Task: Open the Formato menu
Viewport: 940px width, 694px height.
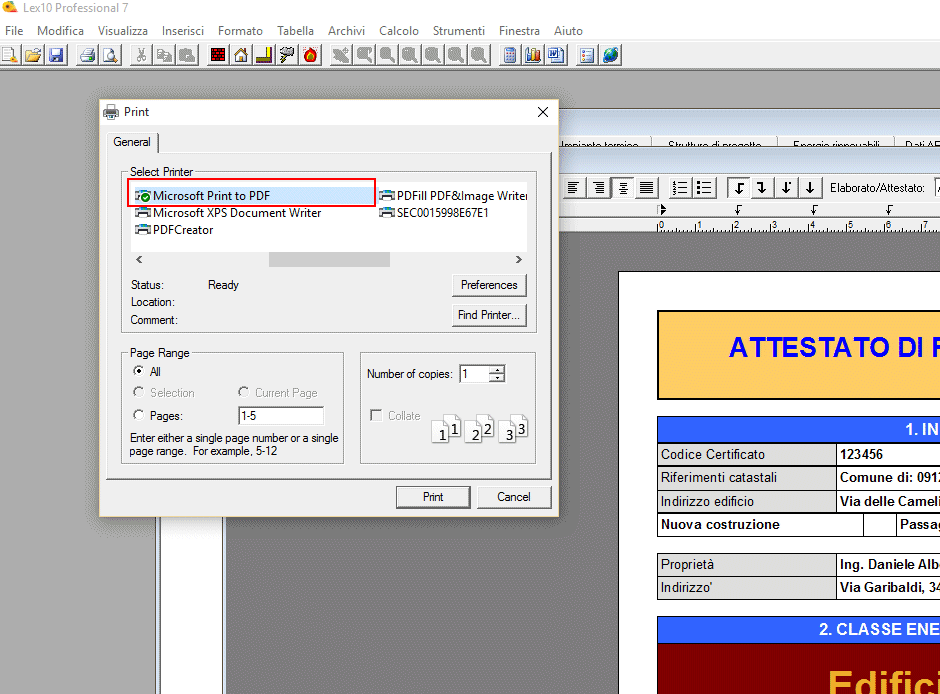Action: (x=240, y=31)
